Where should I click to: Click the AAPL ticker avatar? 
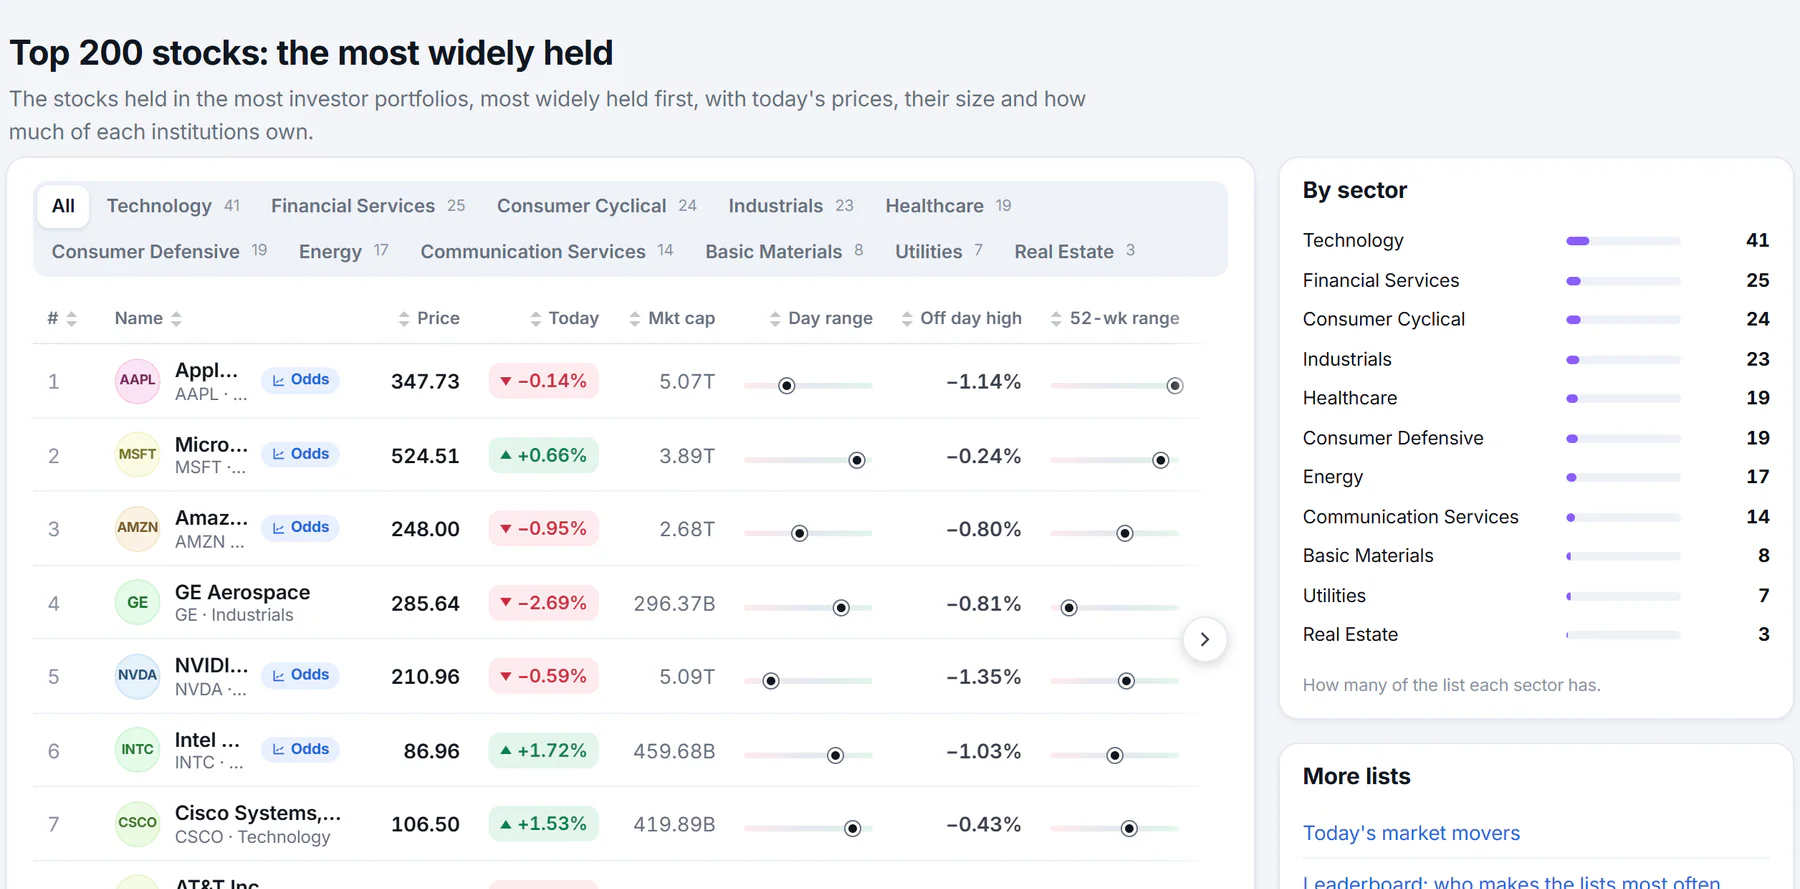tap(137, 381)
